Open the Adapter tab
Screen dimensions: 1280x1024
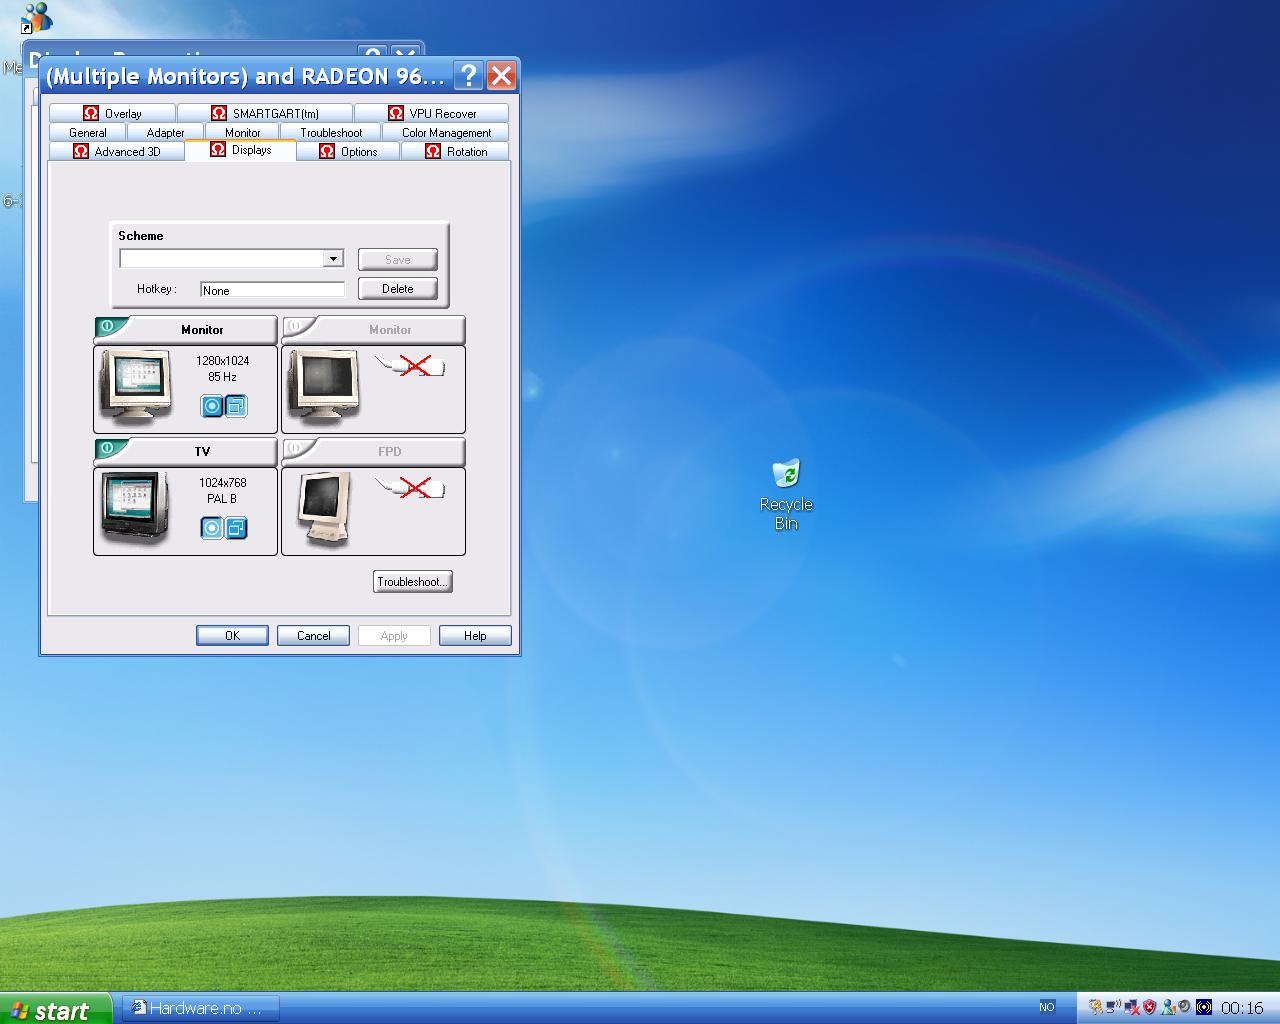165,132
